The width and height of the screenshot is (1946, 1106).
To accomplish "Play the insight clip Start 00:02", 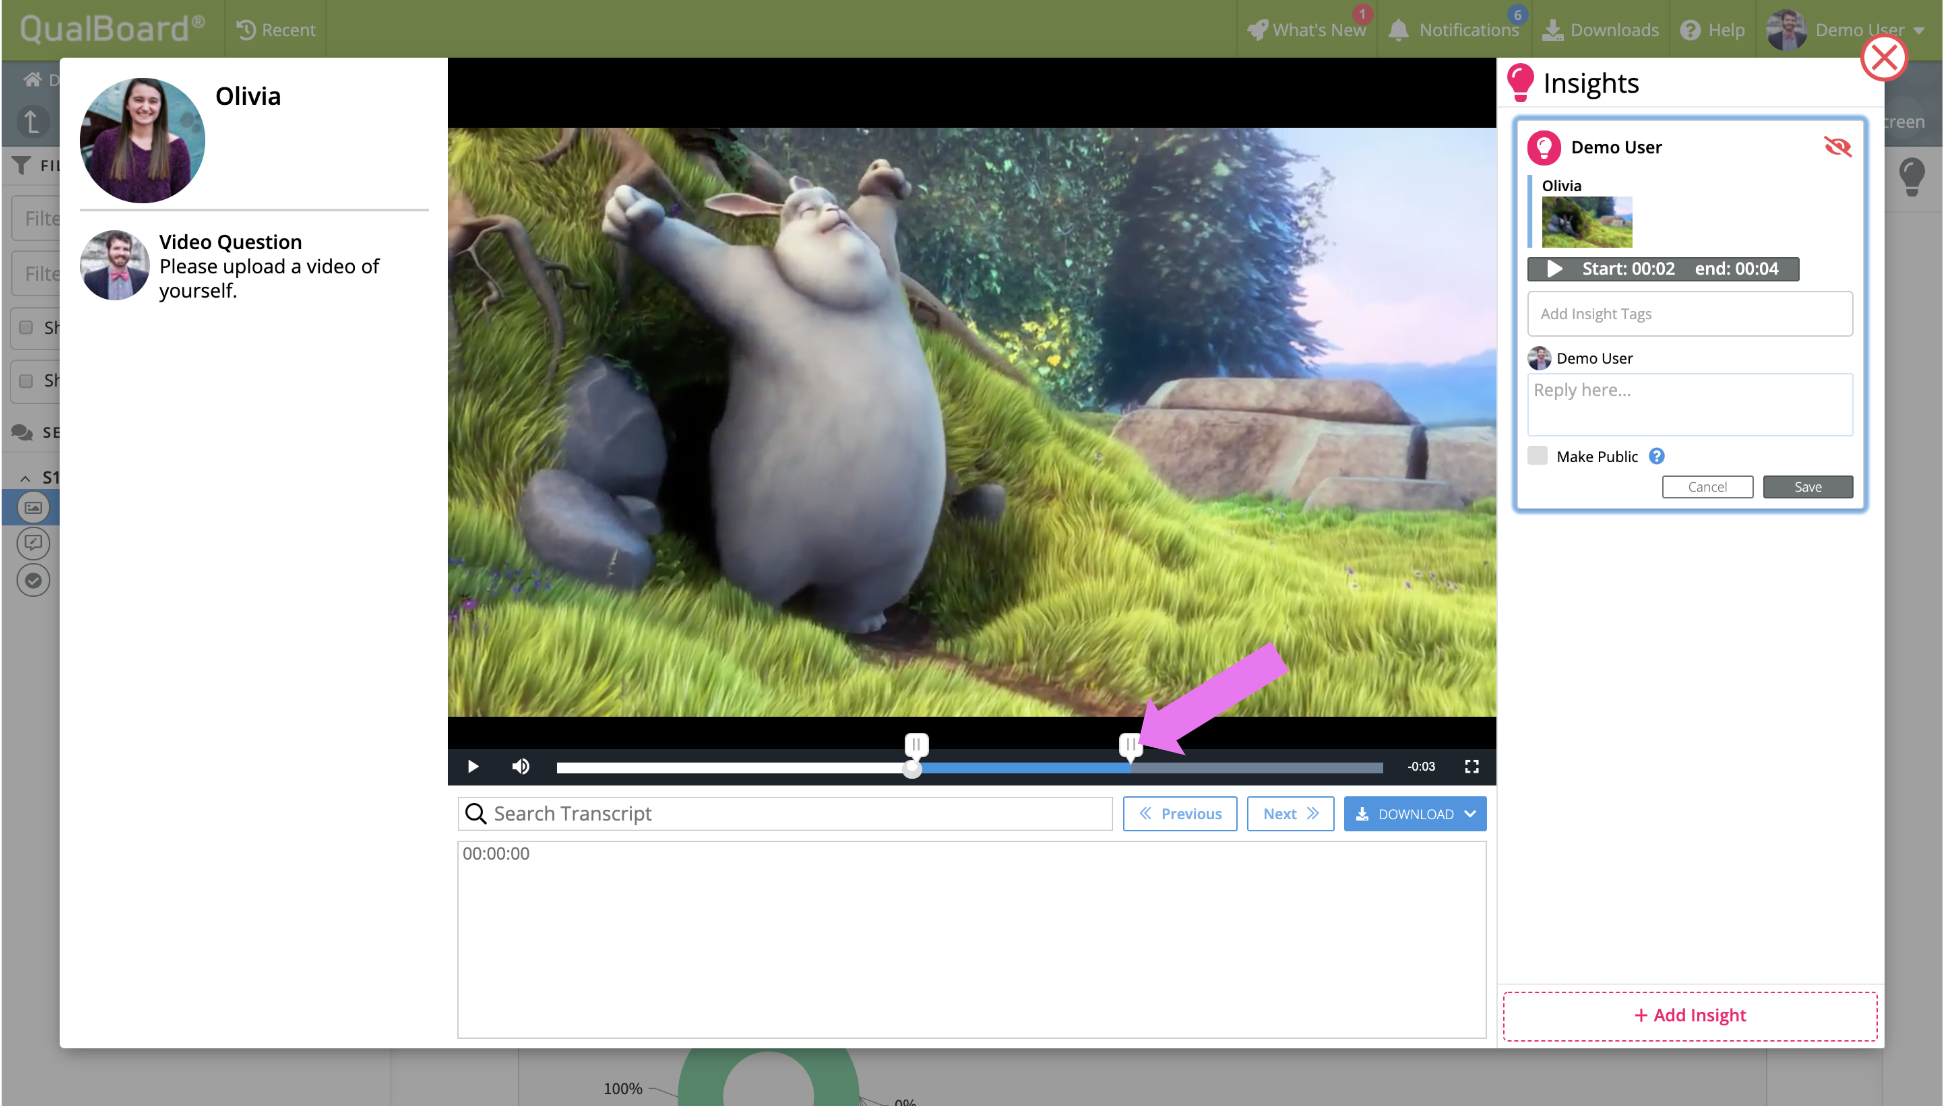I will click(1554, 269).
